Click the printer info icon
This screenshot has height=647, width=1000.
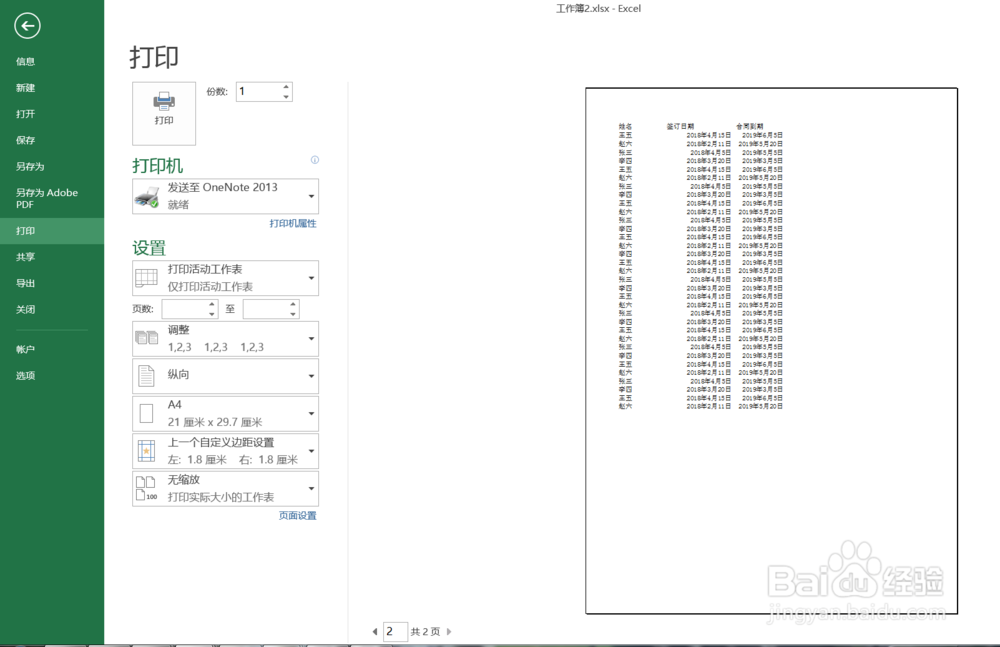(x=314, y=160)
